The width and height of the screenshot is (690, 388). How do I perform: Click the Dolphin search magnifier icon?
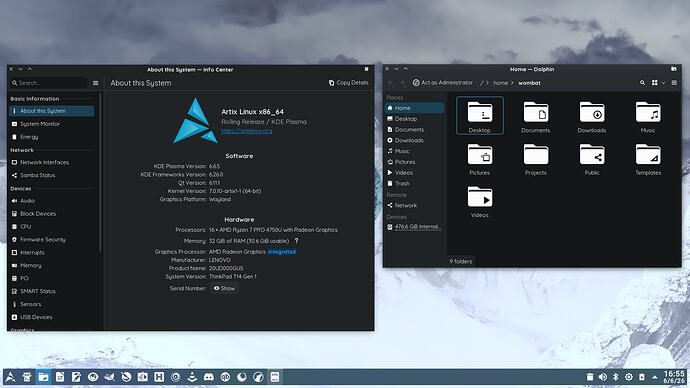pos(642,83)
